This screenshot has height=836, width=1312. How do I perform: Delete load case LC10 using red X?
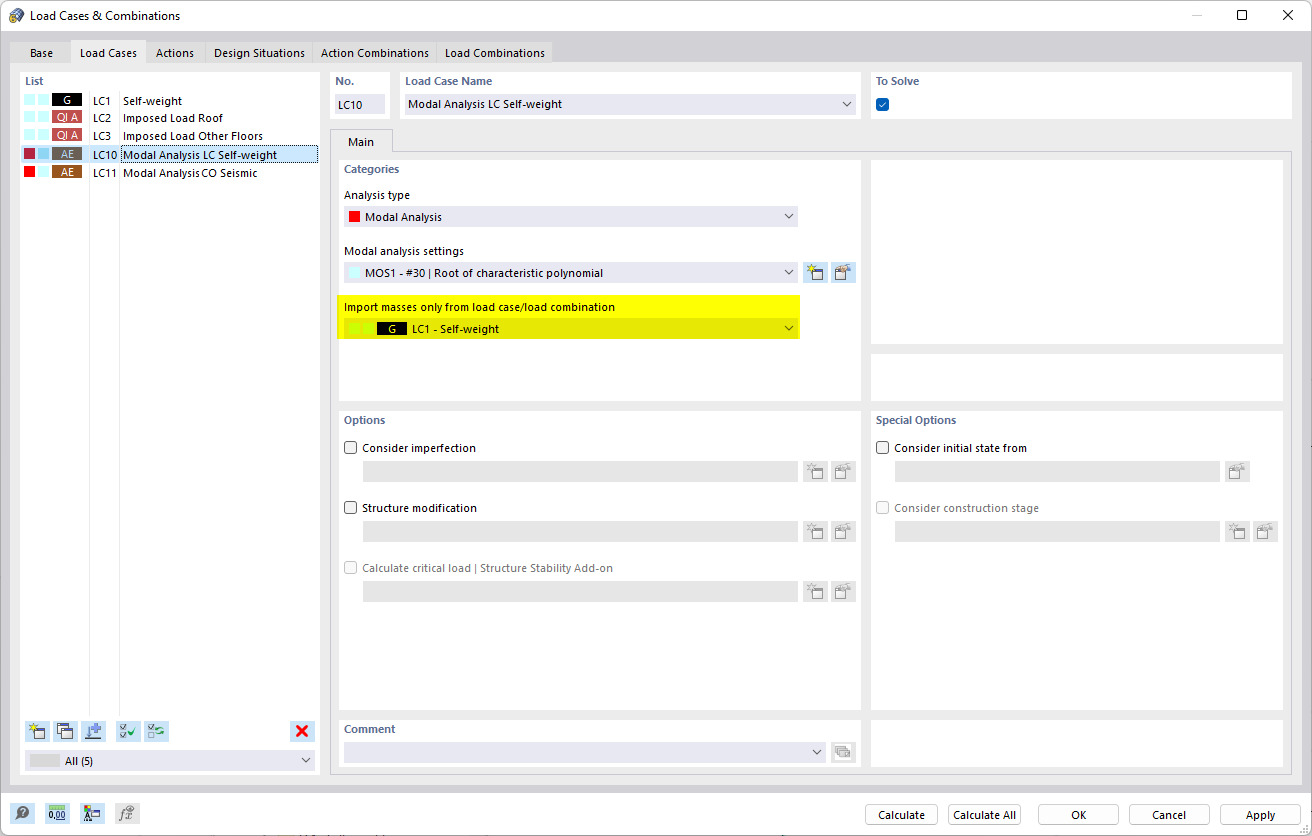tap(302, 731)
